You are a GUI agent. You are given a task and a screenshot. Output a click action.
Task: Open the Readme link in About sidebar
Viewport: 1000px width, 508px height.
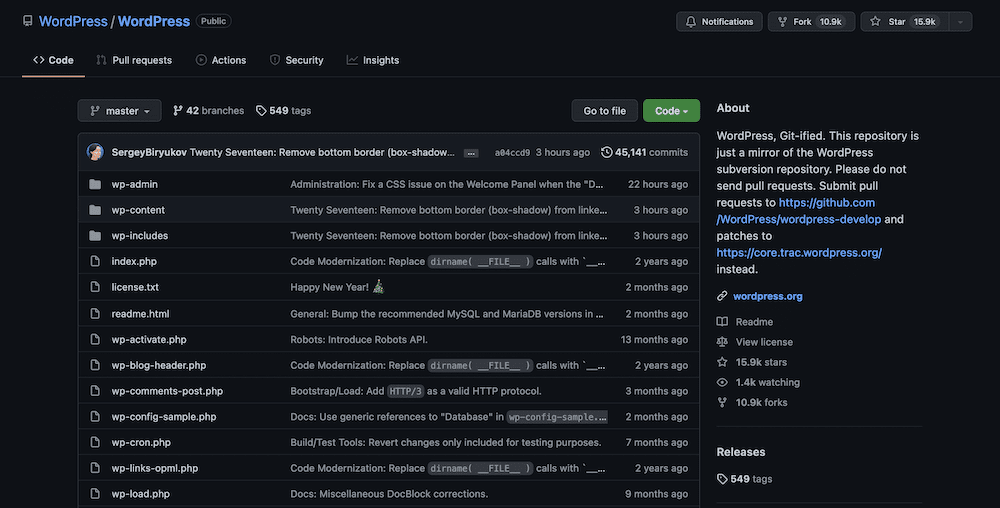[x=754, y=322]
